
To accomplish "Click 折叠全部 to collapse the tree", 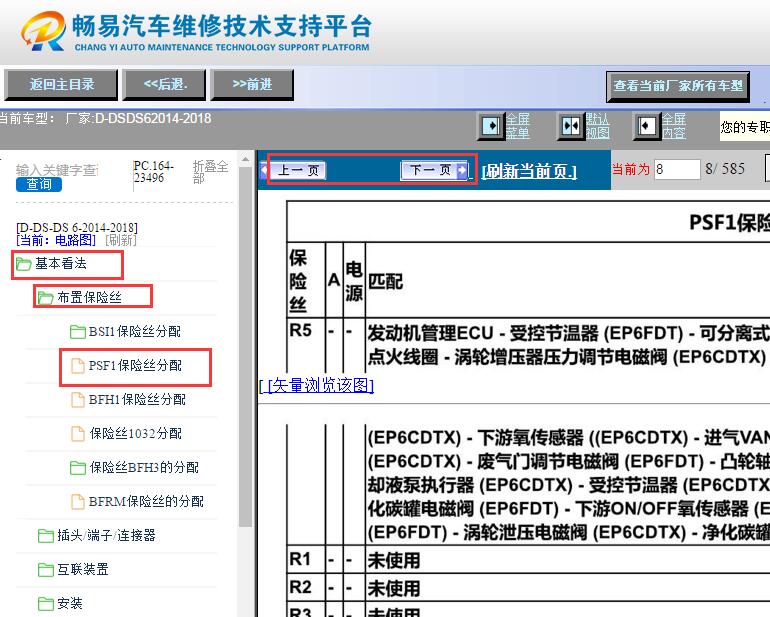I will pyautogui.click(x=210, y=172).
